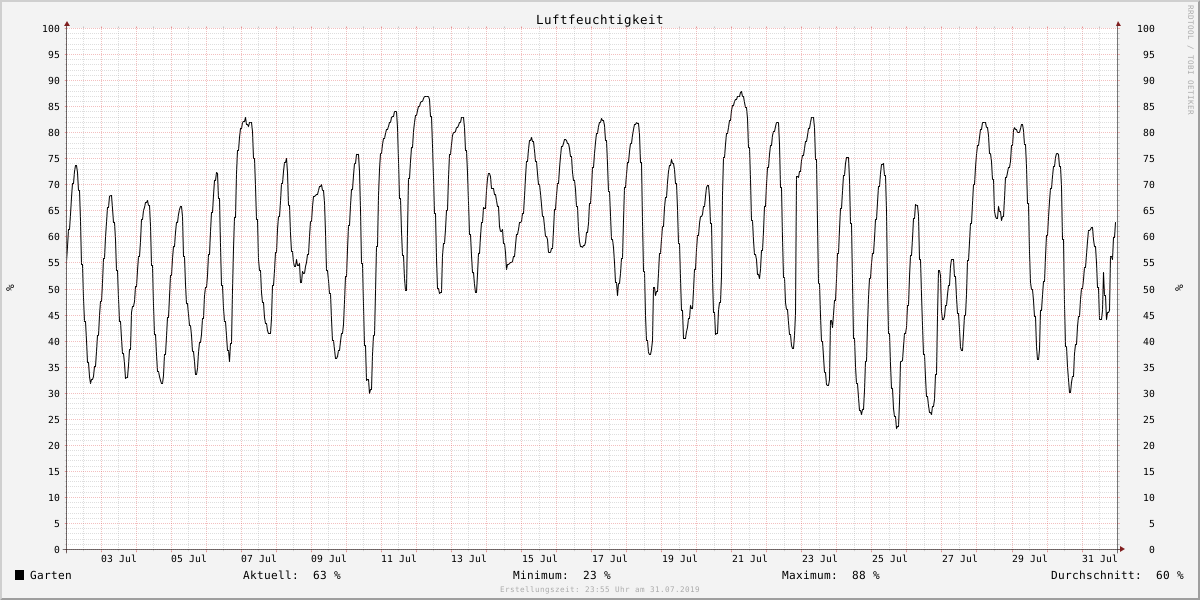Screen dimensions: 1200x600
Task: Select the 21 Jul date label
Action: pyautogui.click(x=750, y=558)
